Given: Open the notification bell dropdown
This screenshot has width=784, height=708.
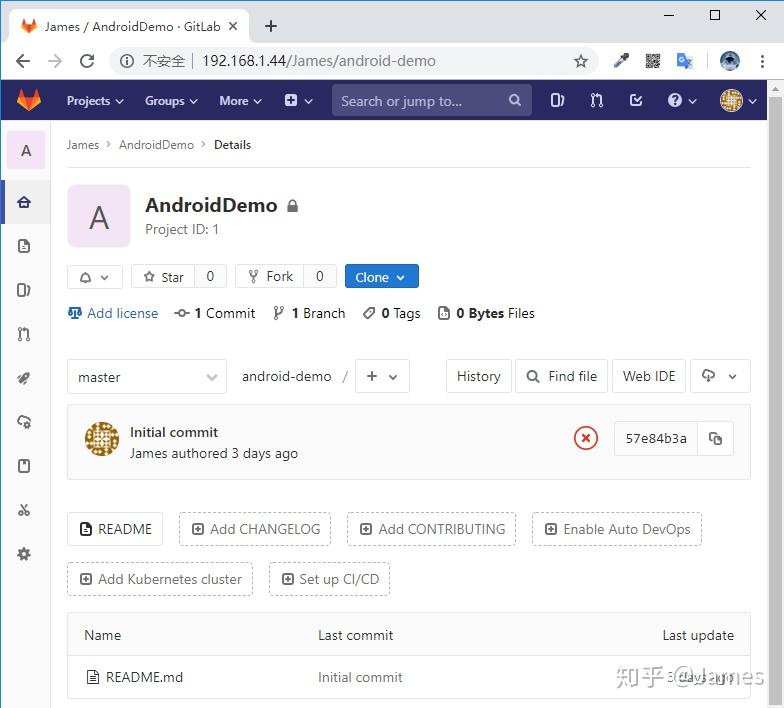Looking at the screenshot, I should coord(94,277).
